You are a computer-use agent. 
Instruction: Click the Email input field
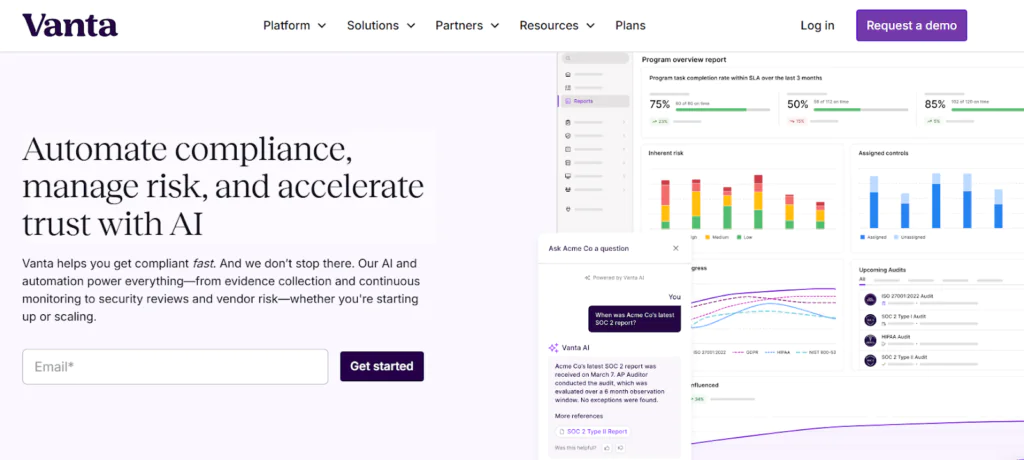[x=175, y=367]
